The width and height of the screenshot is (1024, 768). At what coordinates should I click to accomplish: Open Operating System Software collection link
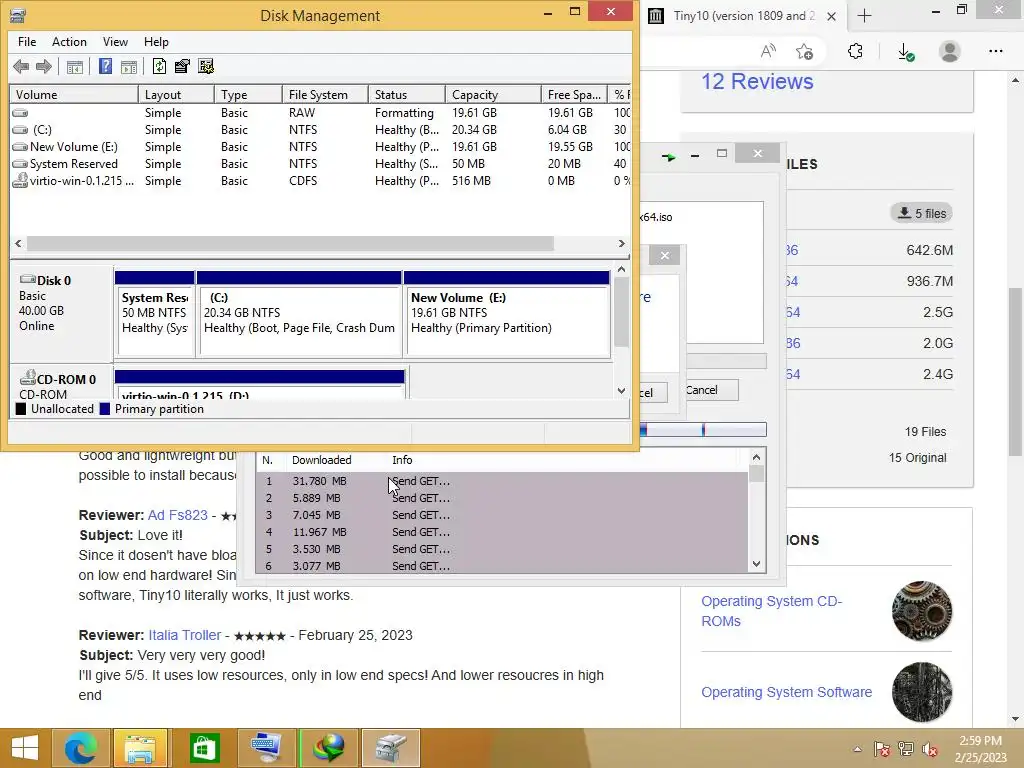[786, 692]
